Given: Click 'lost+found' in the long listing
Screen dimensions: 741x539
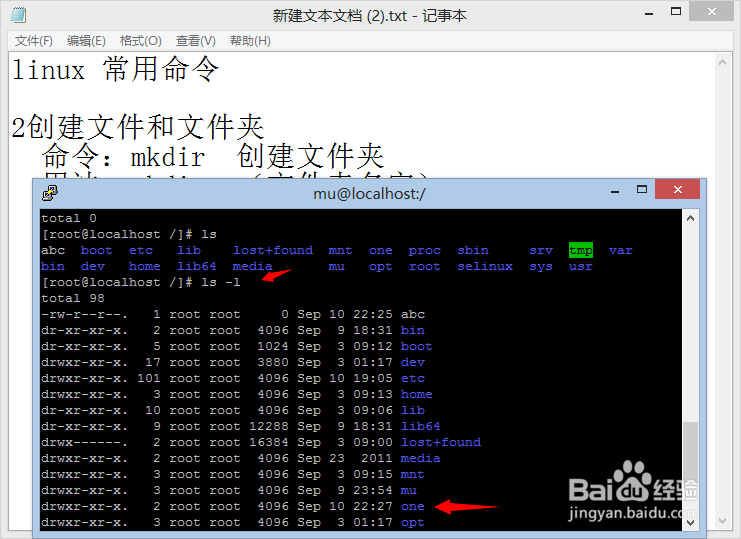Looking at the screenshot, I should (x=441, y=443).
